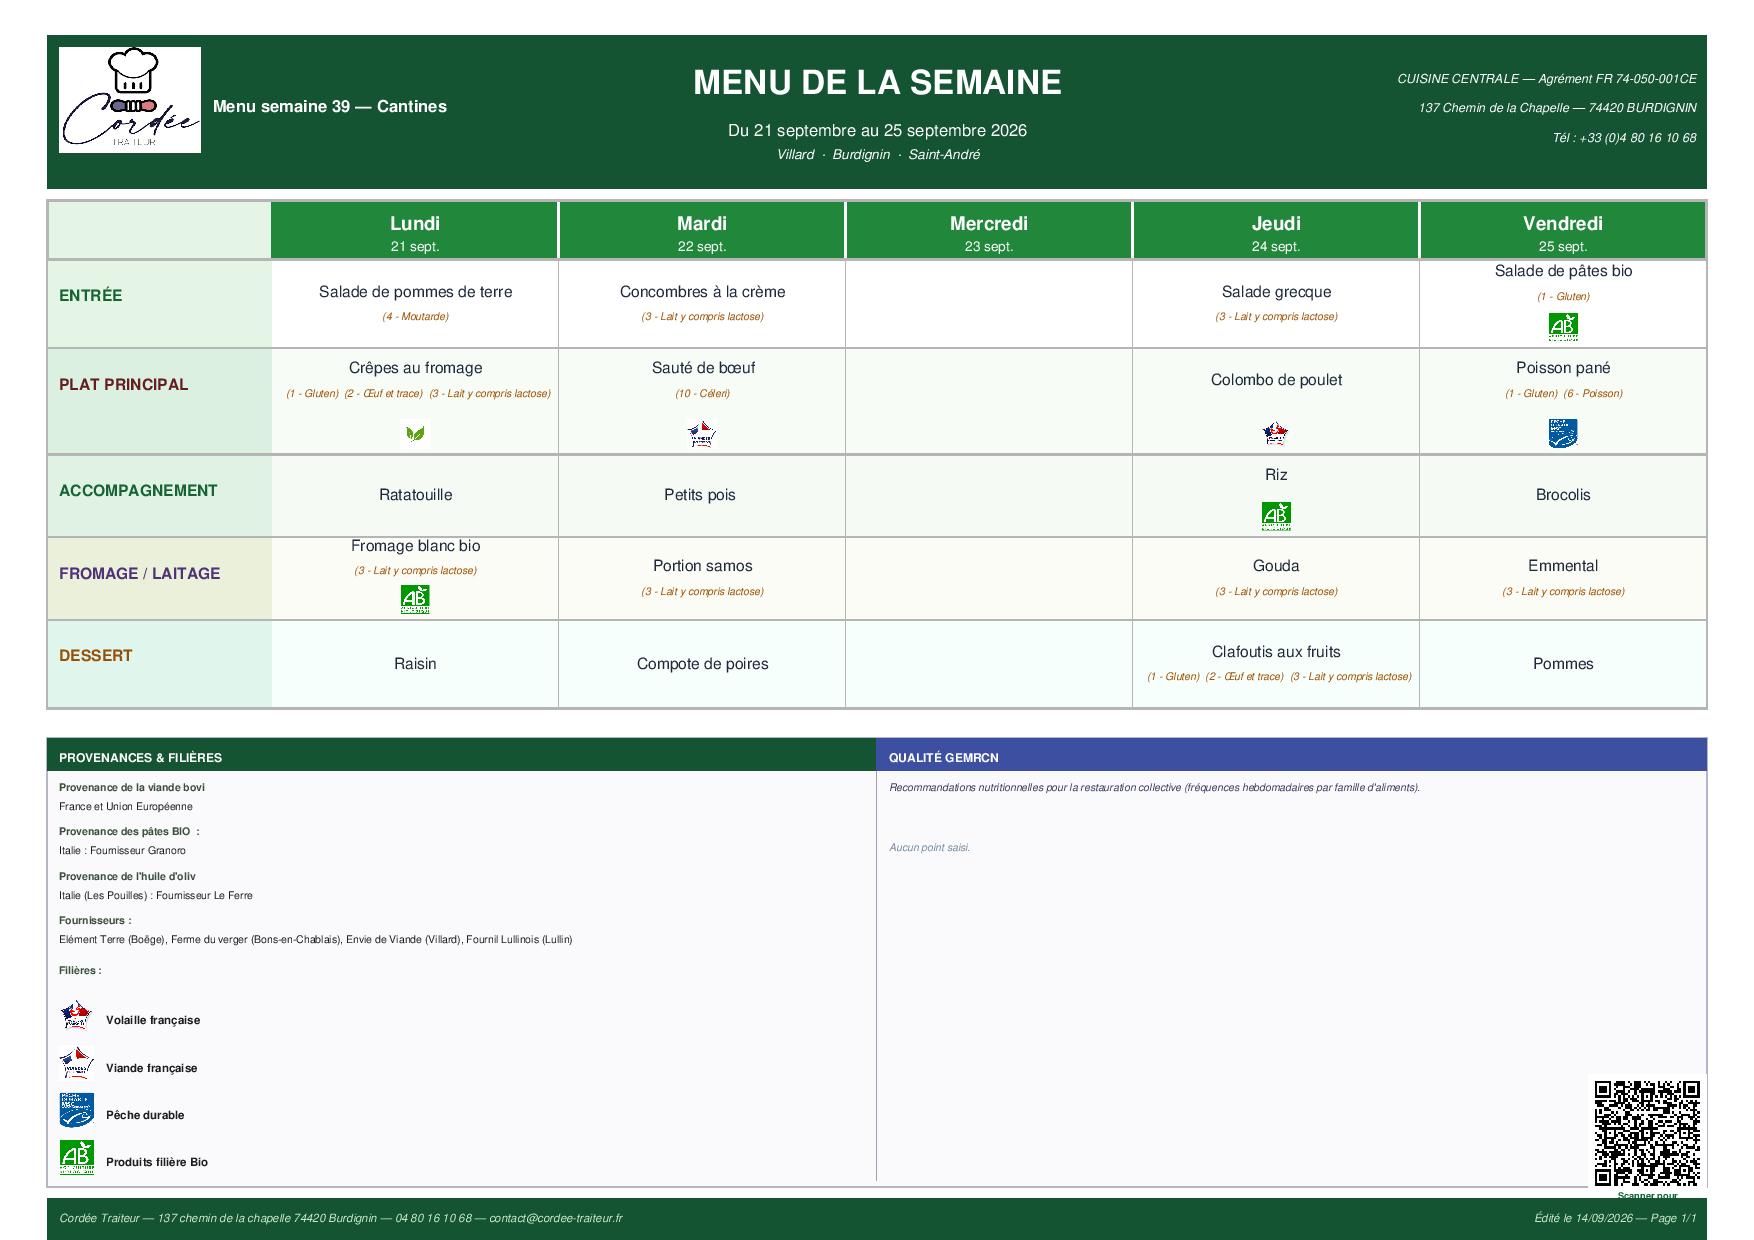Screen dimensions: 1754x1240
Task: Click the '(6 - Poisson)' allergen note
Action: pyautogui.click(x=1593, y=394)
